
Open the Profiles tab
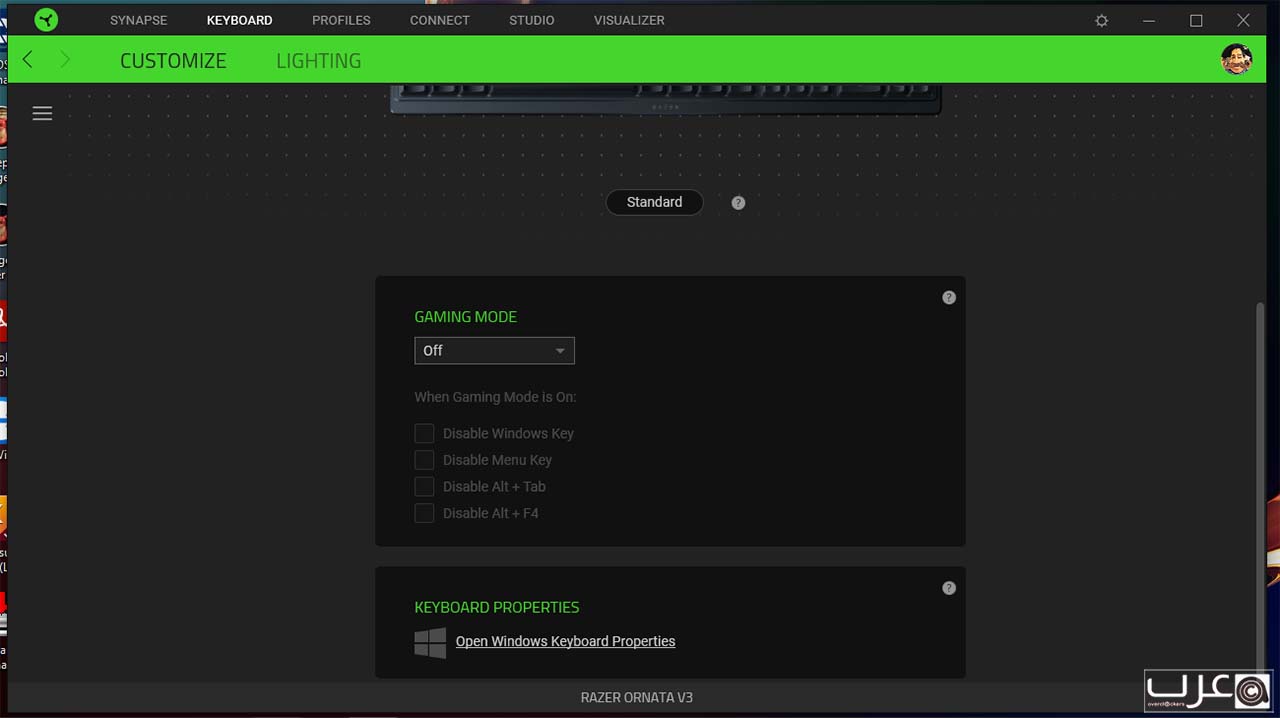(x=341, y=20)
